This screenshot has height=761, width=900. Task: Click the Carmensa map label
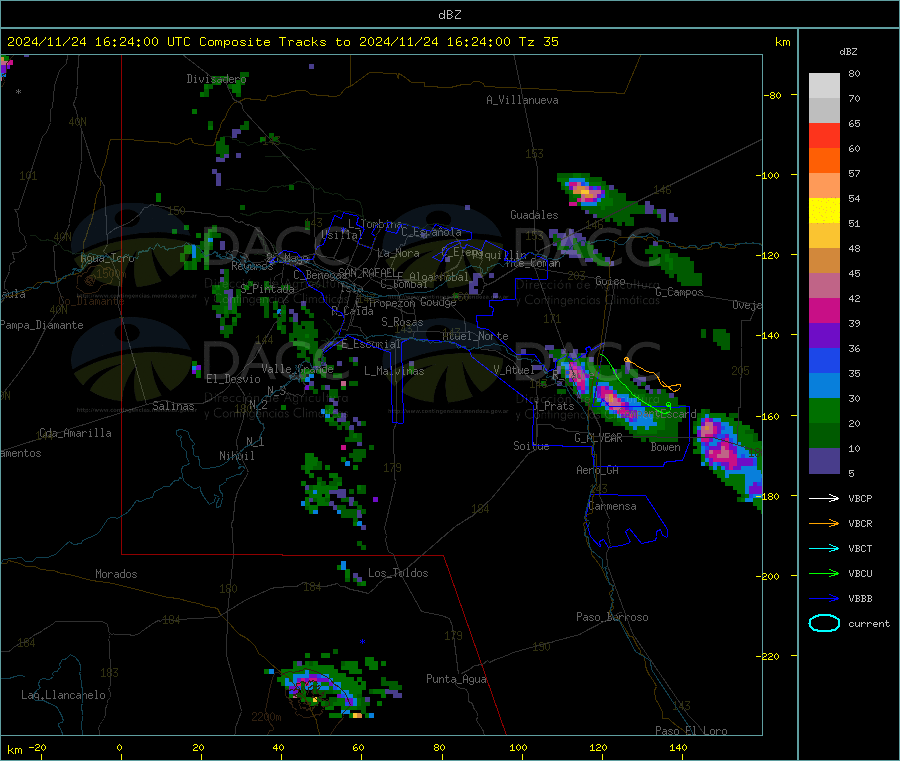(612, 506)
